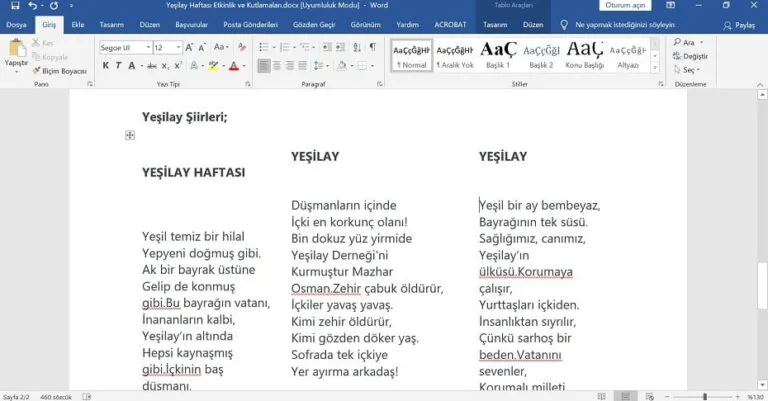Image resolution: width=768 pixels, height=401 pixels.
Task: Open the borders dropdown arrow
Action: point(372,66)
